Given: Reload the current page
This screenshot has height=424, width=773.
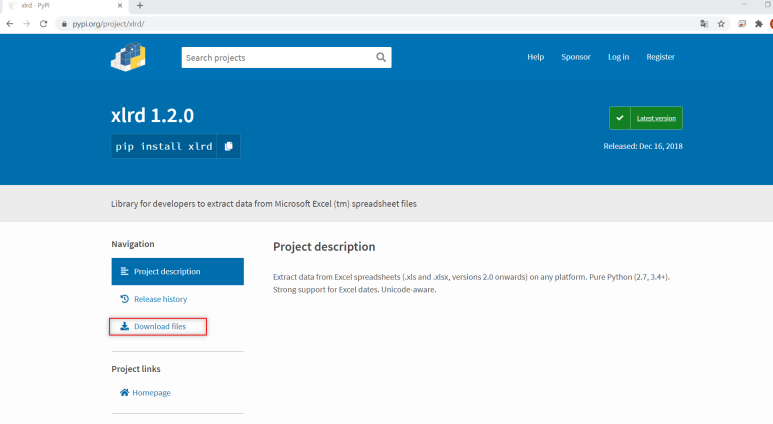Looking at the screenshot, I should pos(43,24).
